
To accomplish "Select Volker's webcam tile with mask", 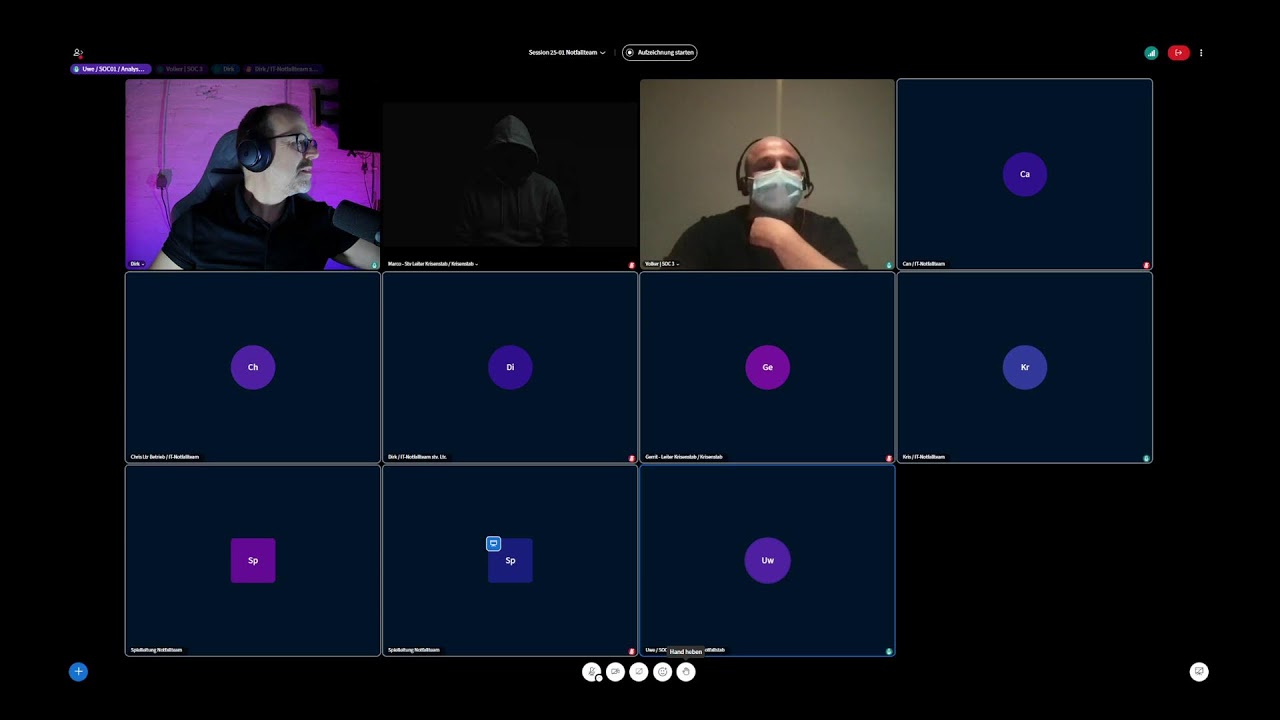I will (767, 174).
